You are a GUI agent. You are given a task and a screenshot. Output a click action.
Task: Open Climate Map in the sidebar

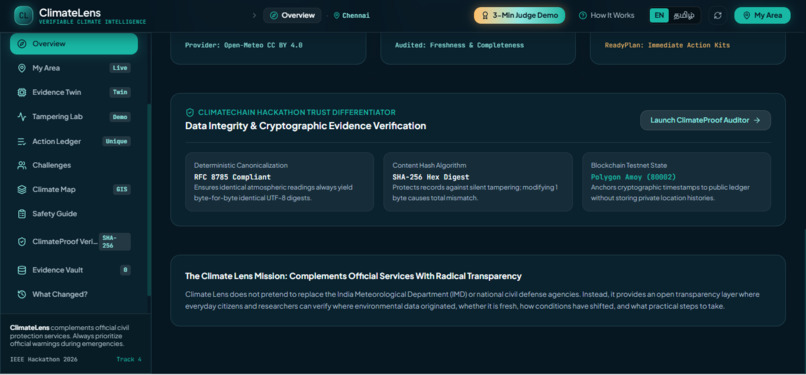coord(74,190)
